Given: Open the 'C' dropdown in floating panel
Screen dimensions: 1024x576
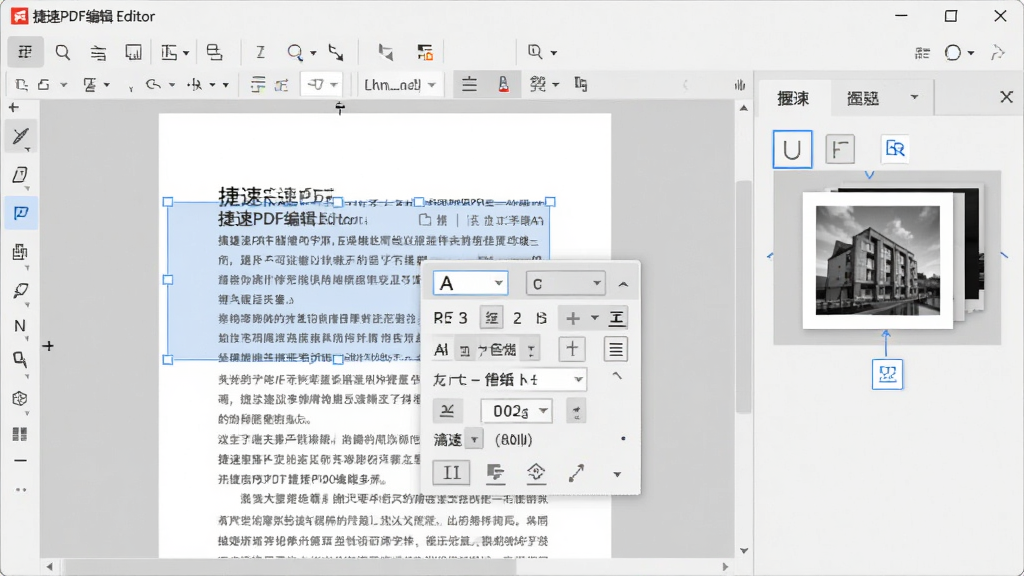Looking at the screenshot, I should tap(566, 283).
